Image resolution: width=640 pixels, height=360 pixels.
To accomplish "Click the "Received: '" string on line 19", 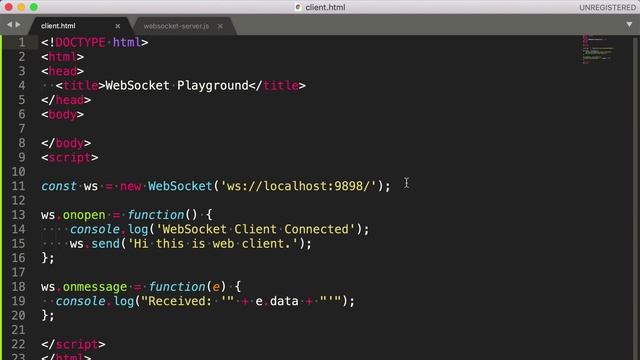I will [x=187, y=301].
